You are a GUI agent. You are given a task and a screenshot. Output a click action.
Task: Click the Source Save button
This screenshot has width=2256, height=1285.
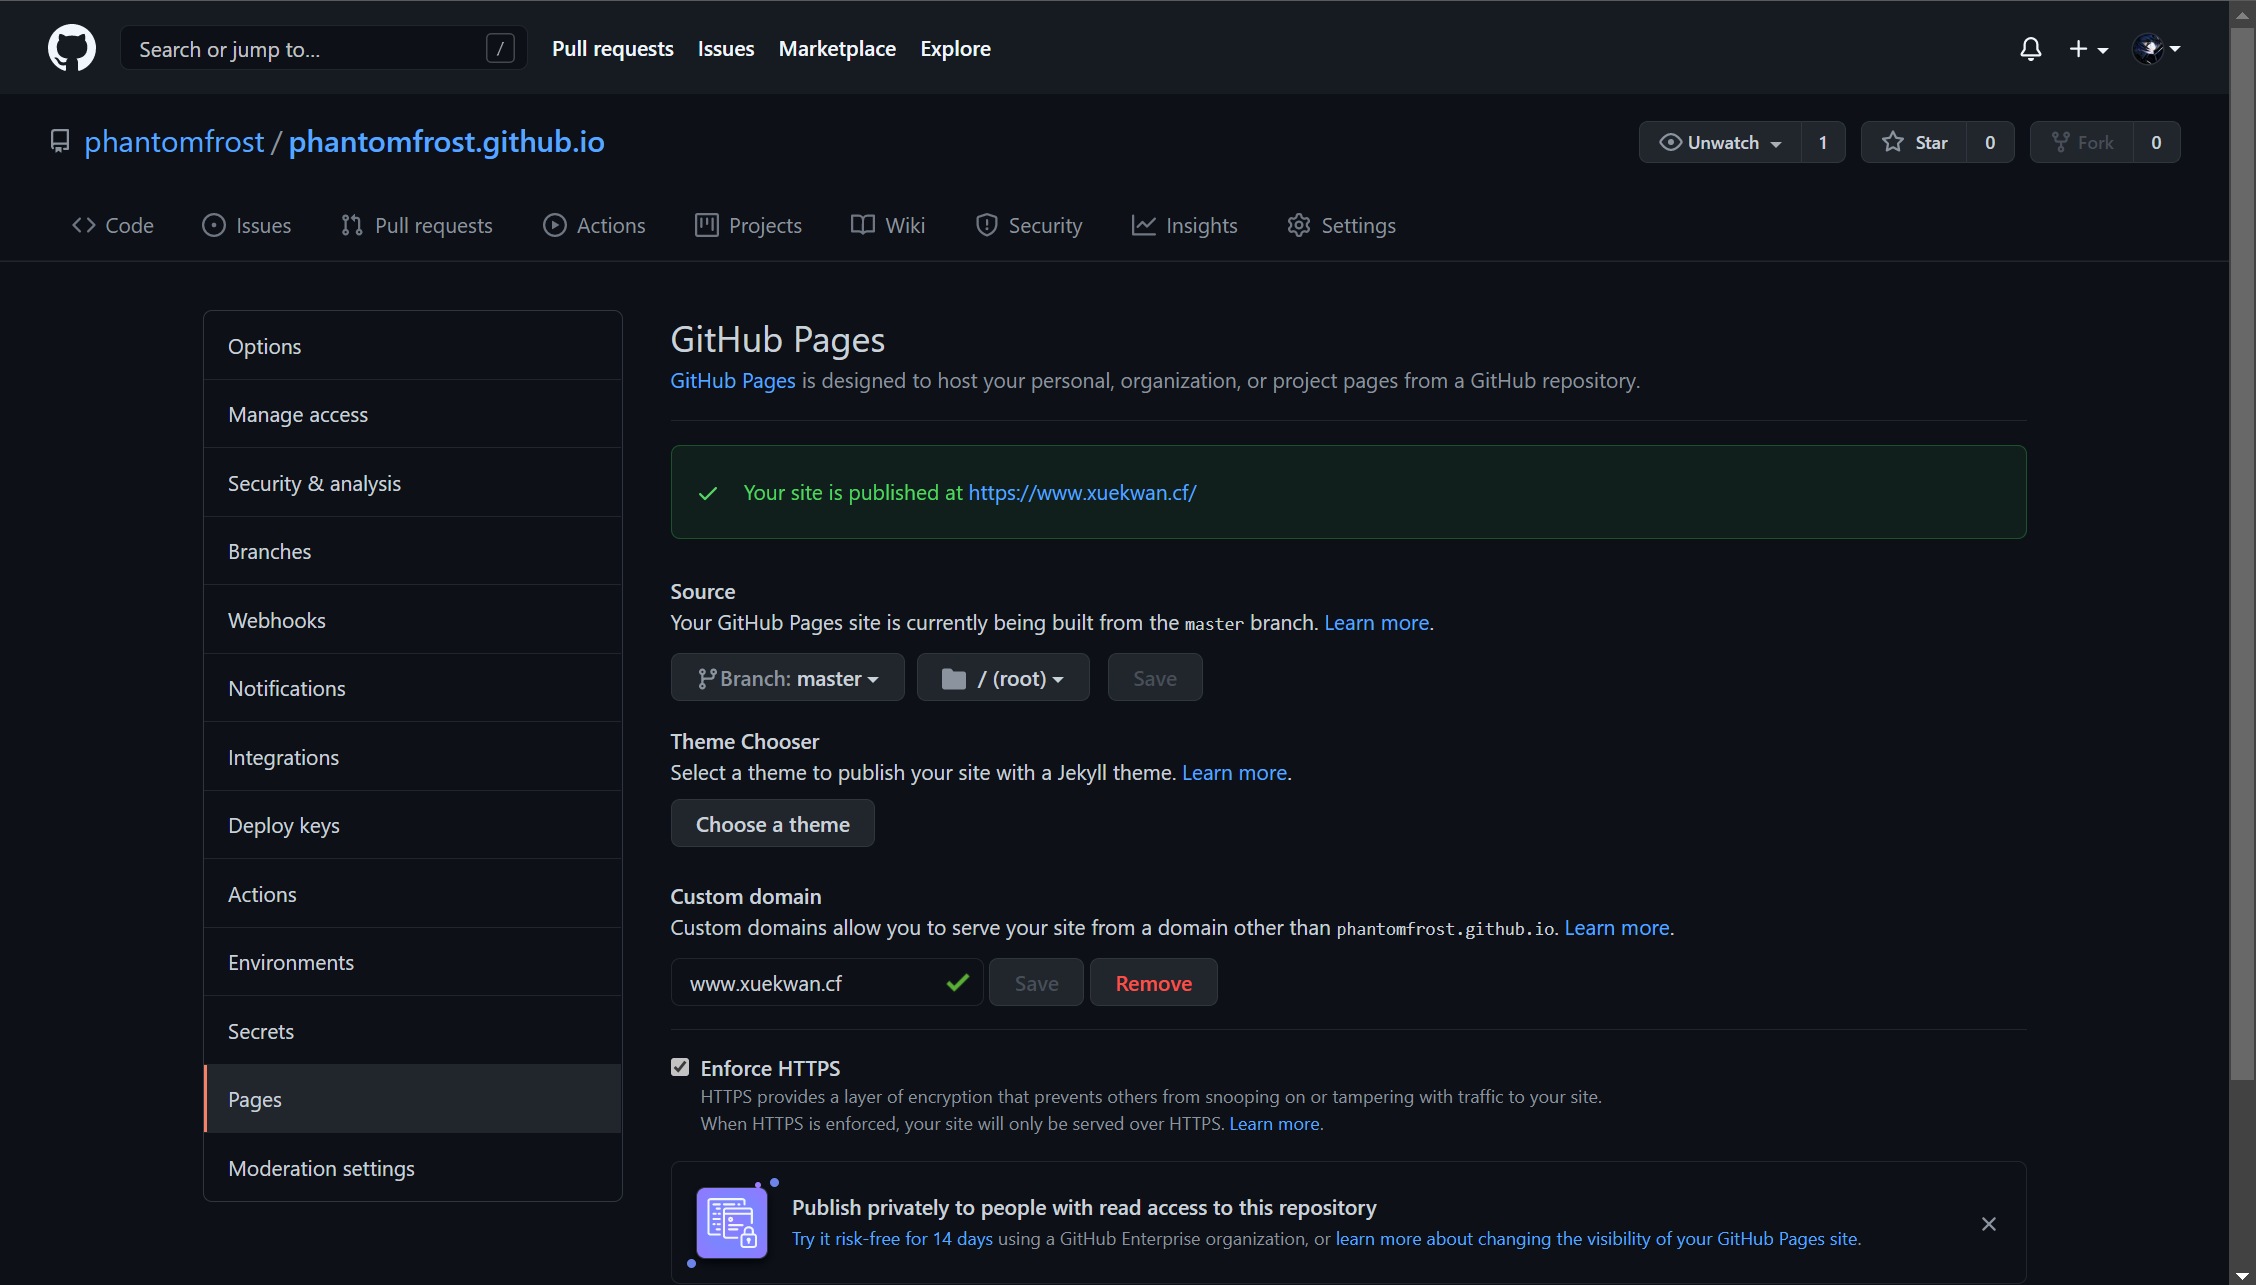(1155, 678)
